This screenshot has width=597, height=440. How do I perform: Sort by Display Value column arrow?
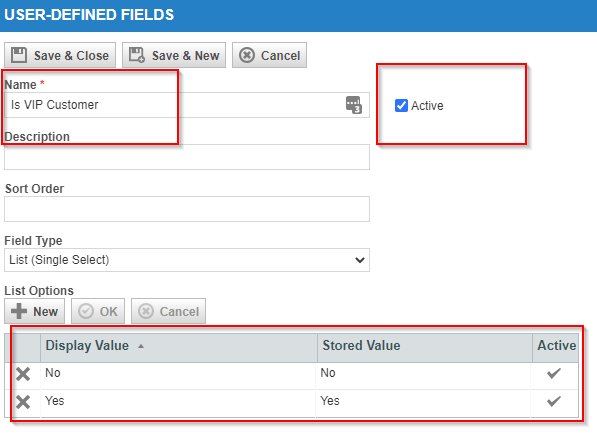141,346
